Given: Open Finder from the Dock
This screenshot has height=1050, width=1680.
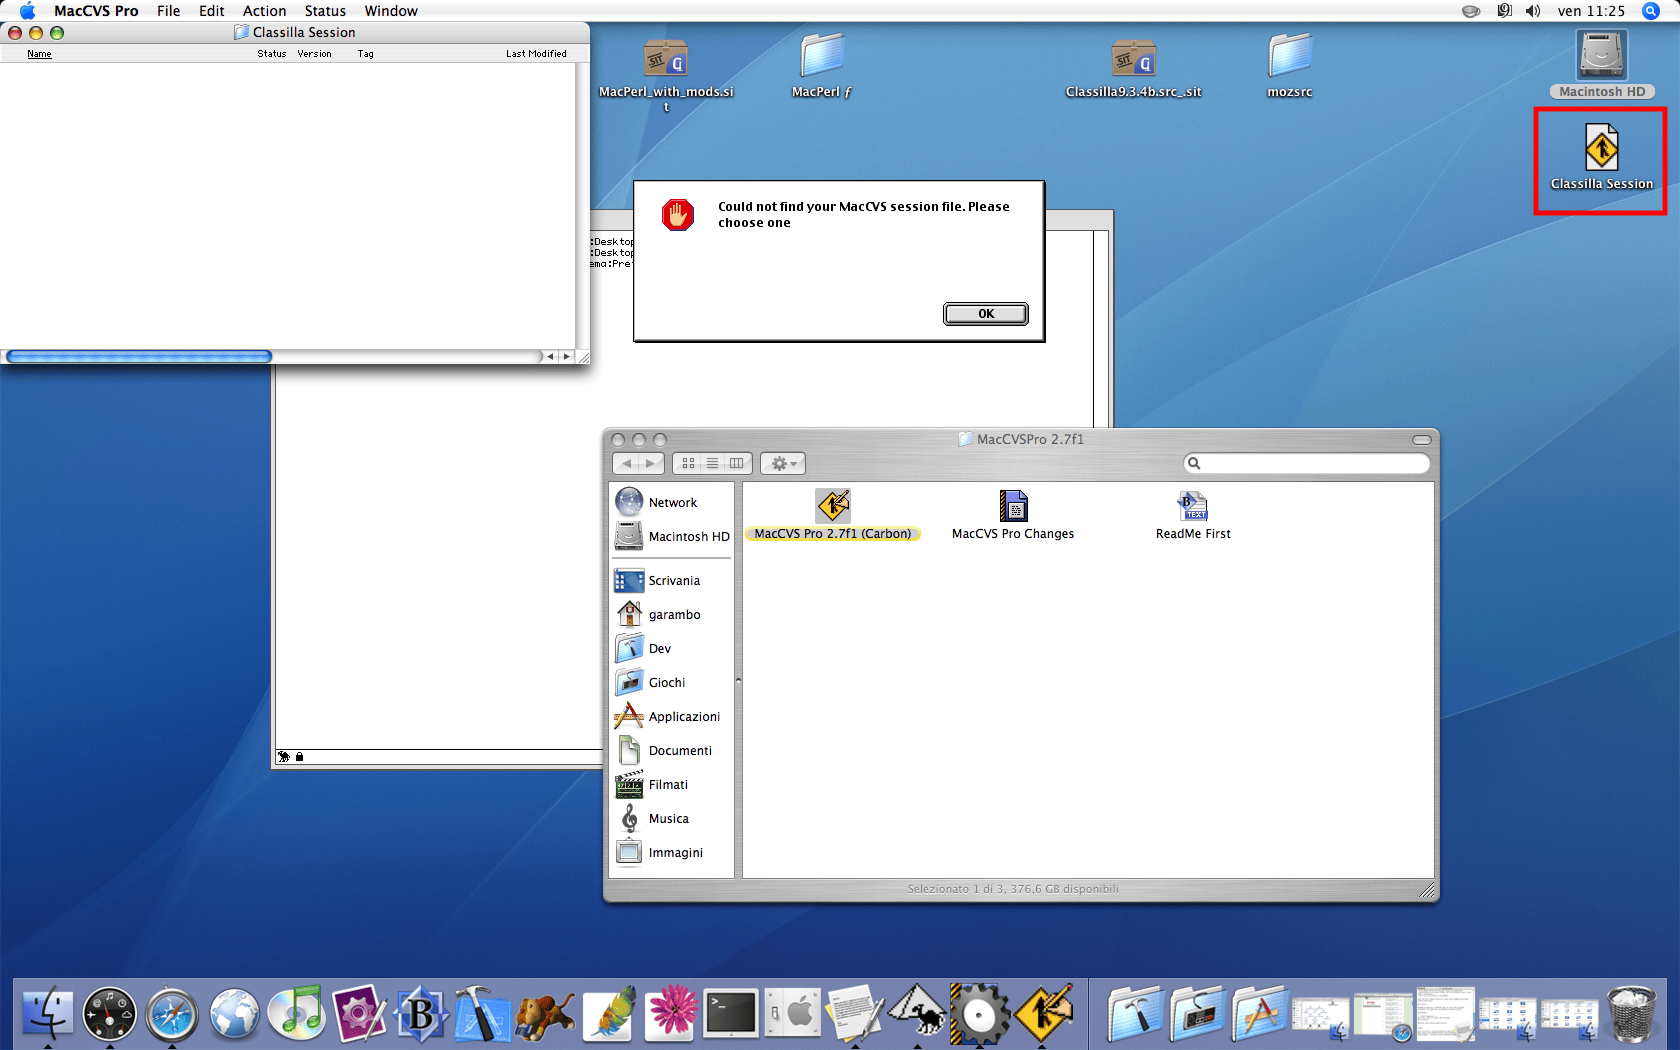Looking at the screenshot, I should coord(47,1014).
